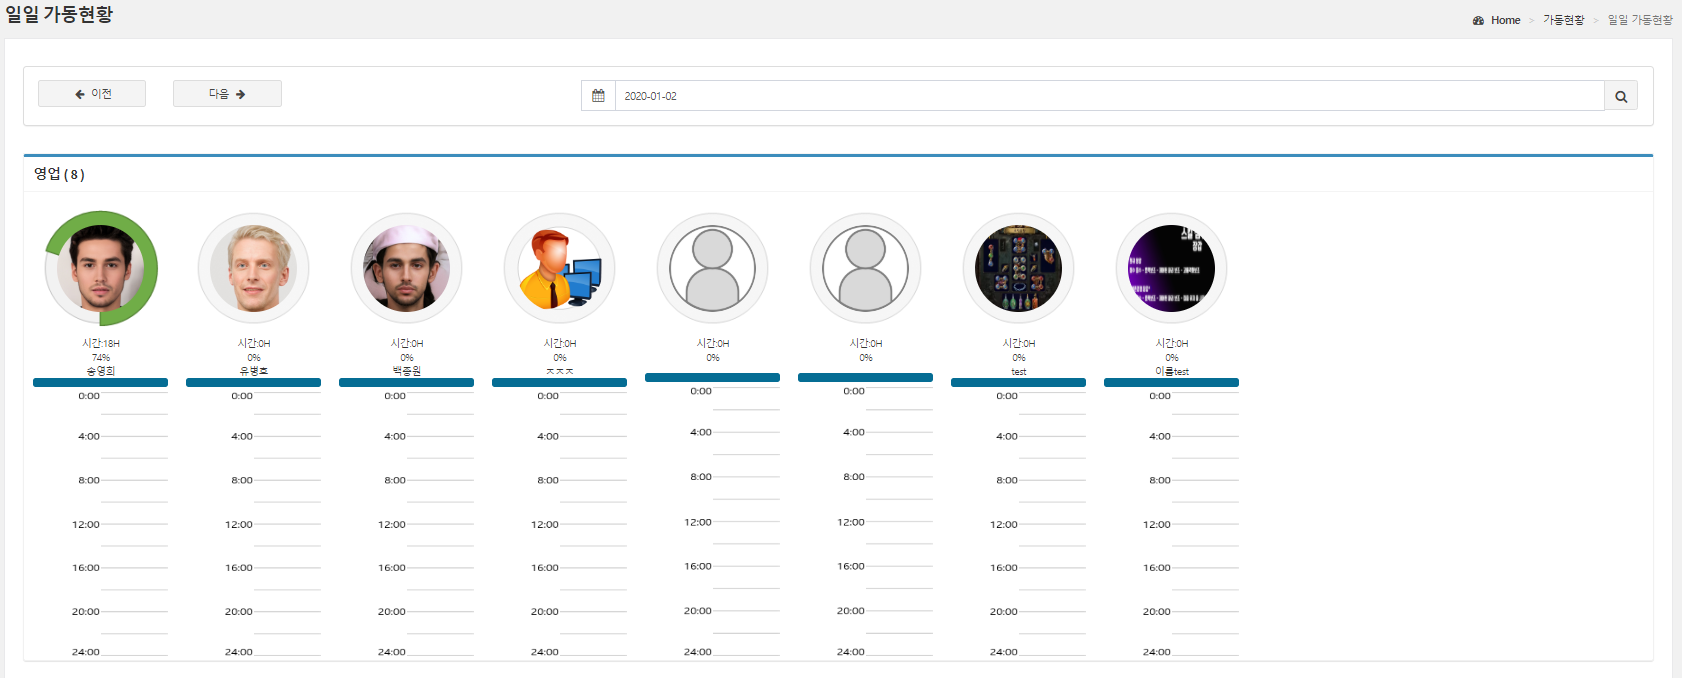Click the date field showing 2020-01-02

[1108, 96]
